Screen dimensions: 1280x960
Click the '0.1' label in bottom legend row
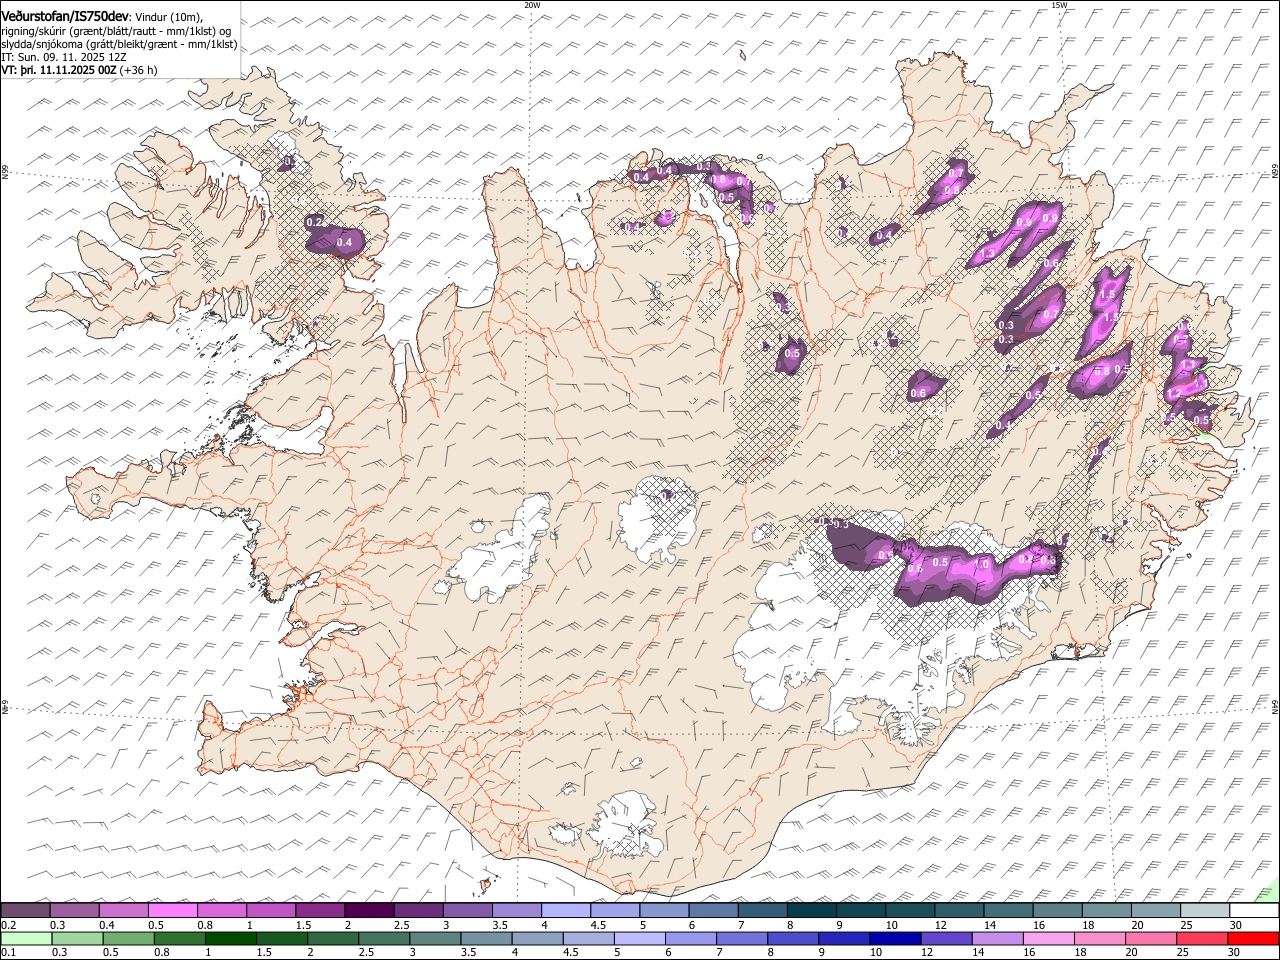click(9, 952)
